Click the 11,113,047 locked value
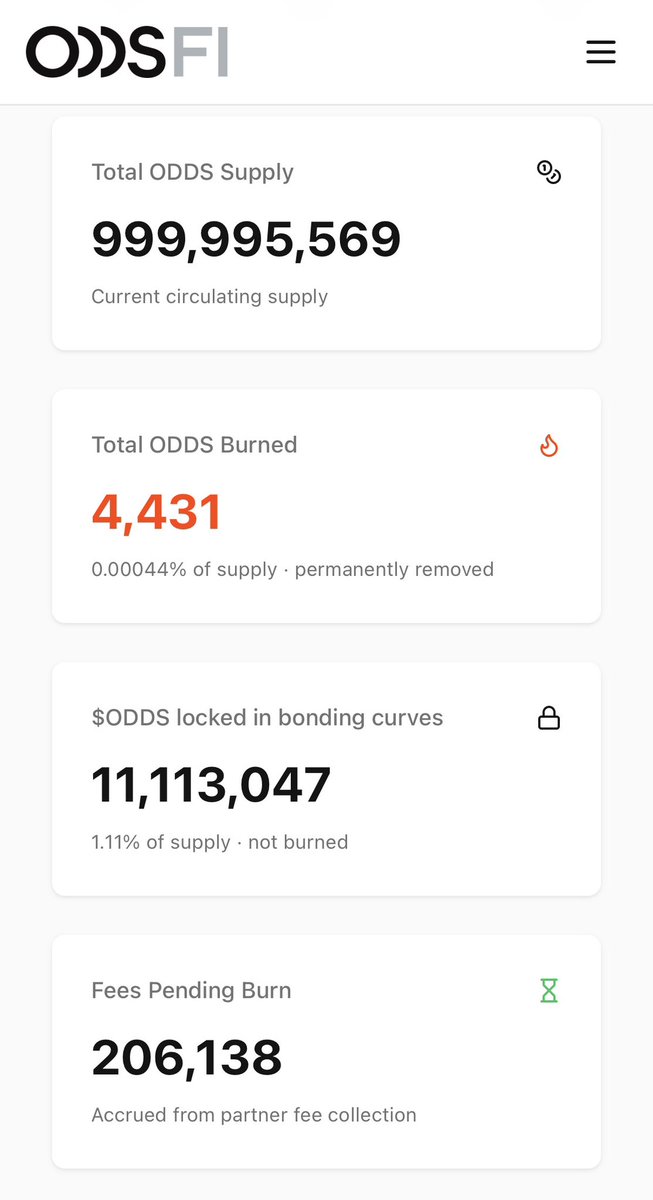The width and height of the screenshot is (653, 1200). tap(211, 786)
